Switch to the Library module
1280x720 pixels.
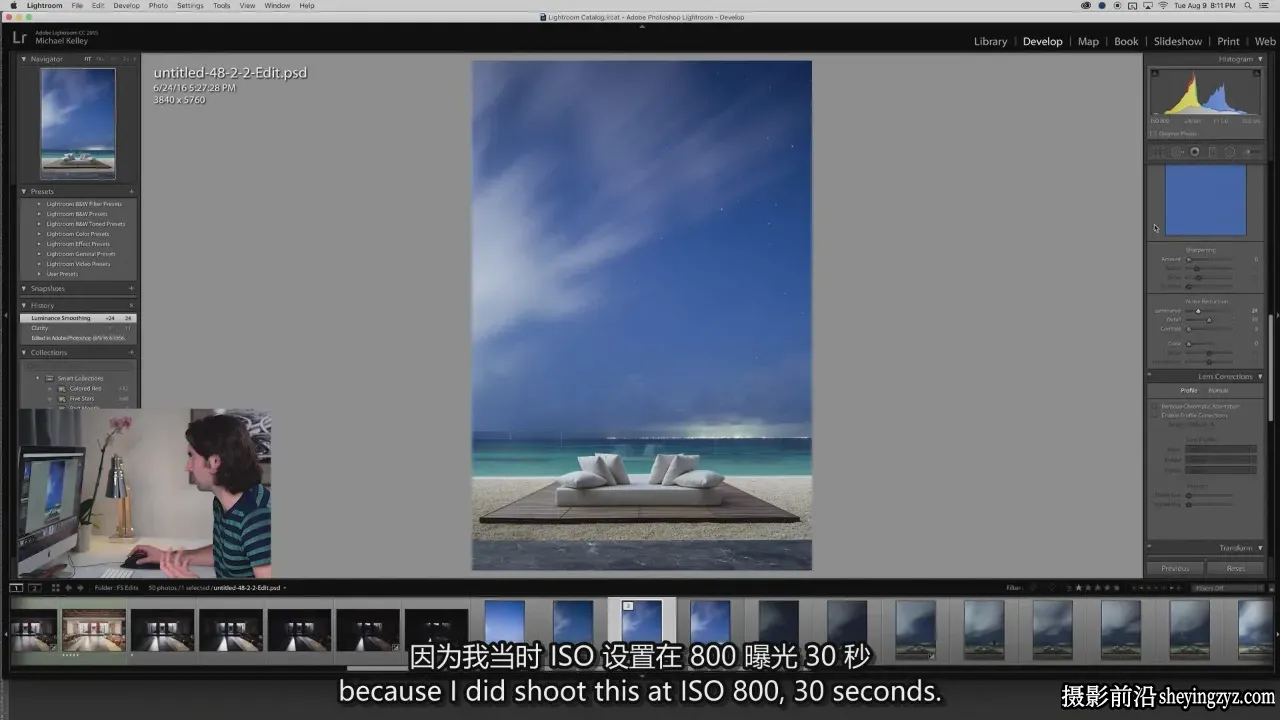click(990, 42)
